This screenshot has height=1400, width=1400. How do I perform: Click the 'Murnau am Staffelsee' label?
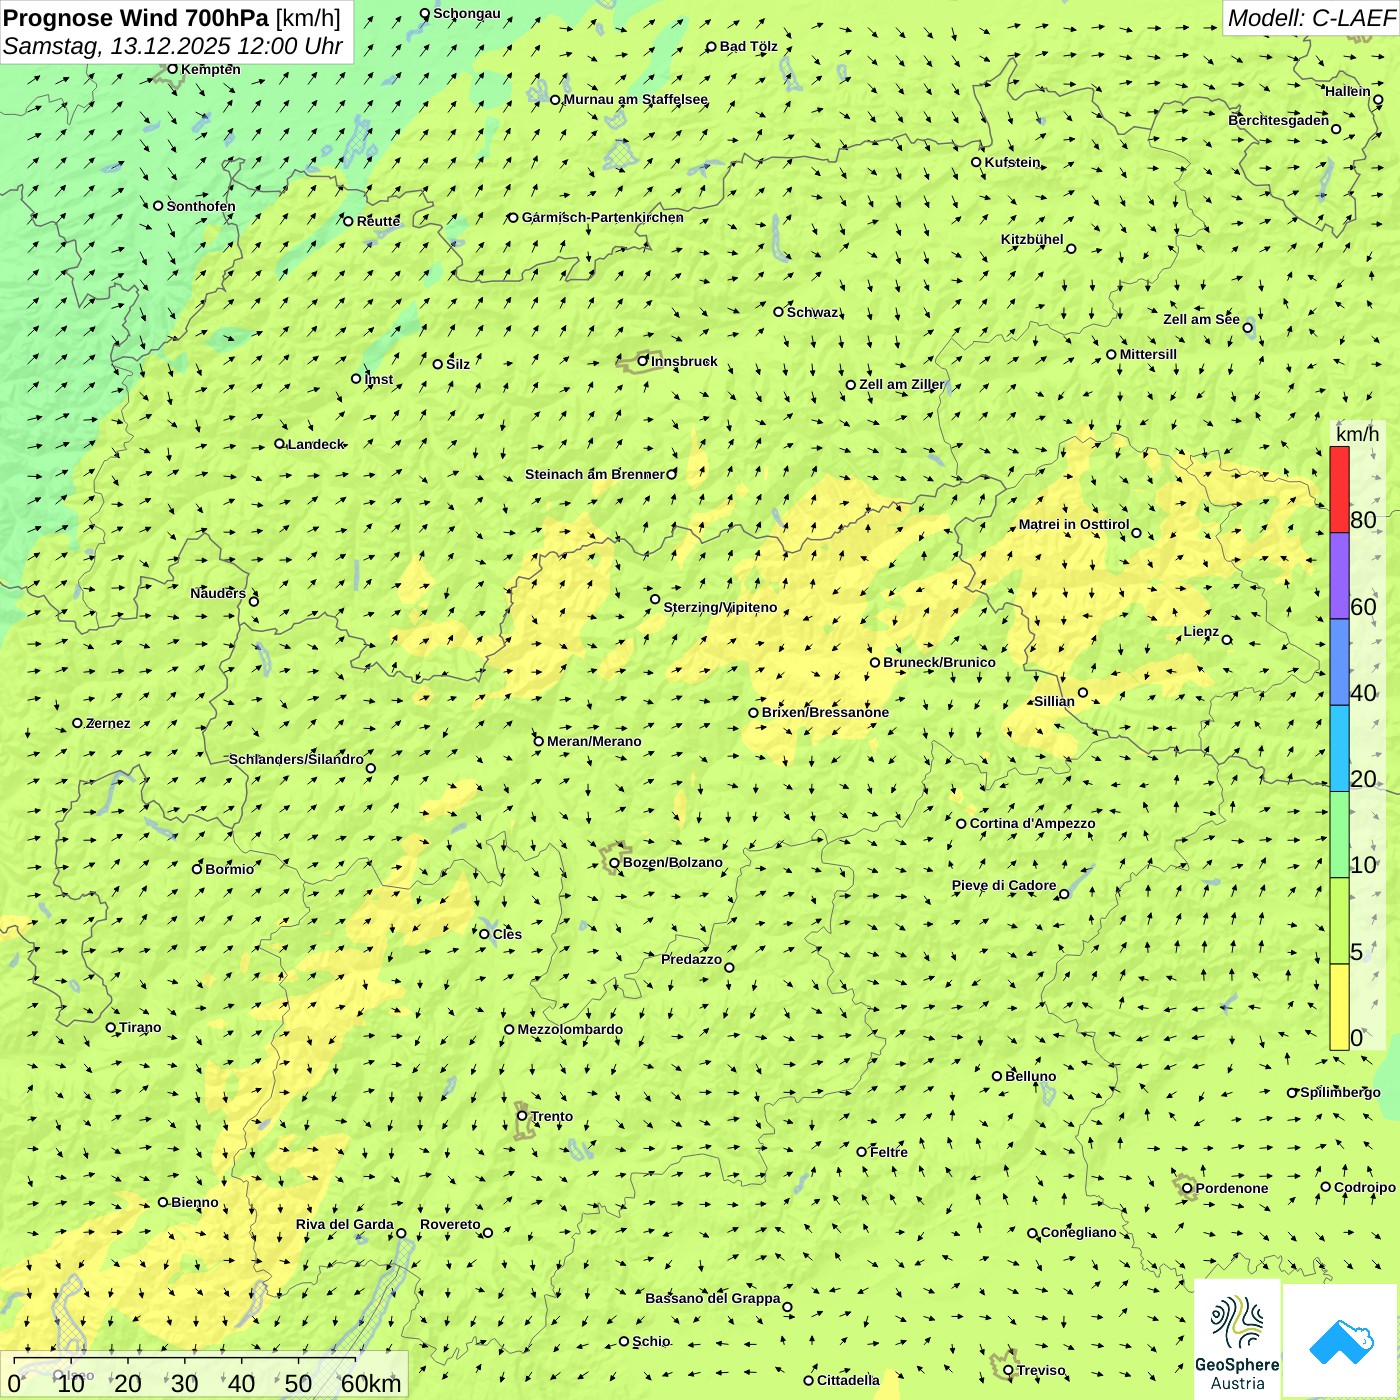636,99
